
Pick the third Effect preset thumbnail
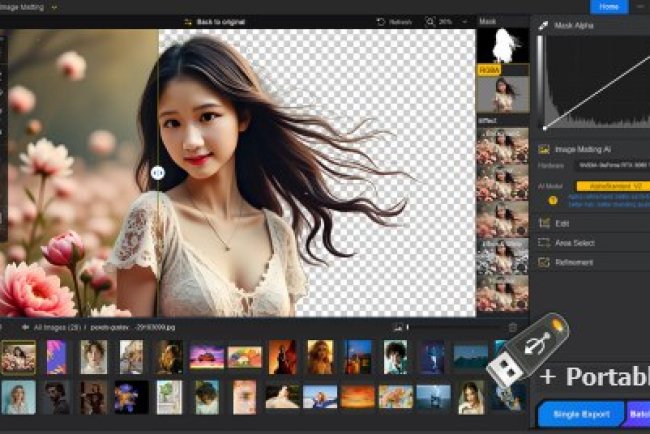click(x=502, y=219)
